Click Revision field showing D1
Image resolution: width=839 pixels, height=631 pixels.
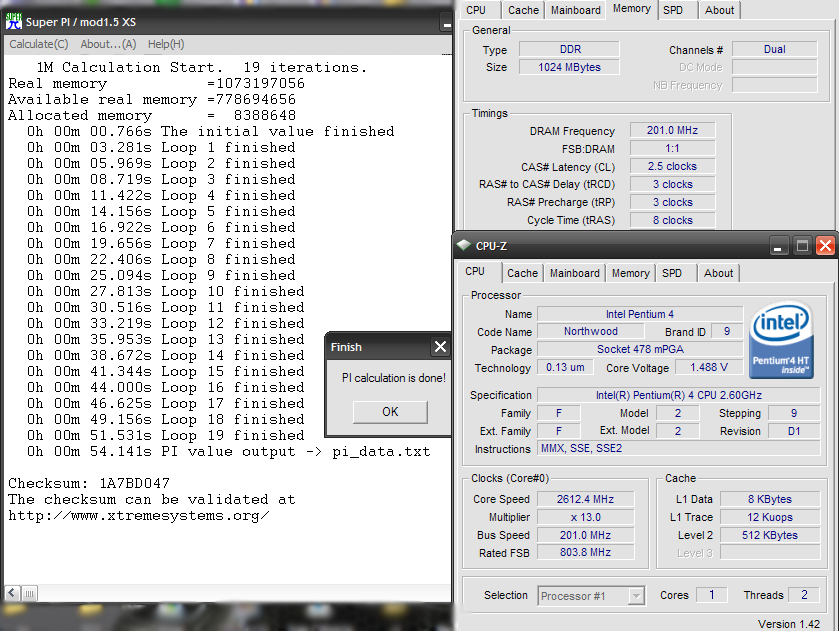coord(794,431)
